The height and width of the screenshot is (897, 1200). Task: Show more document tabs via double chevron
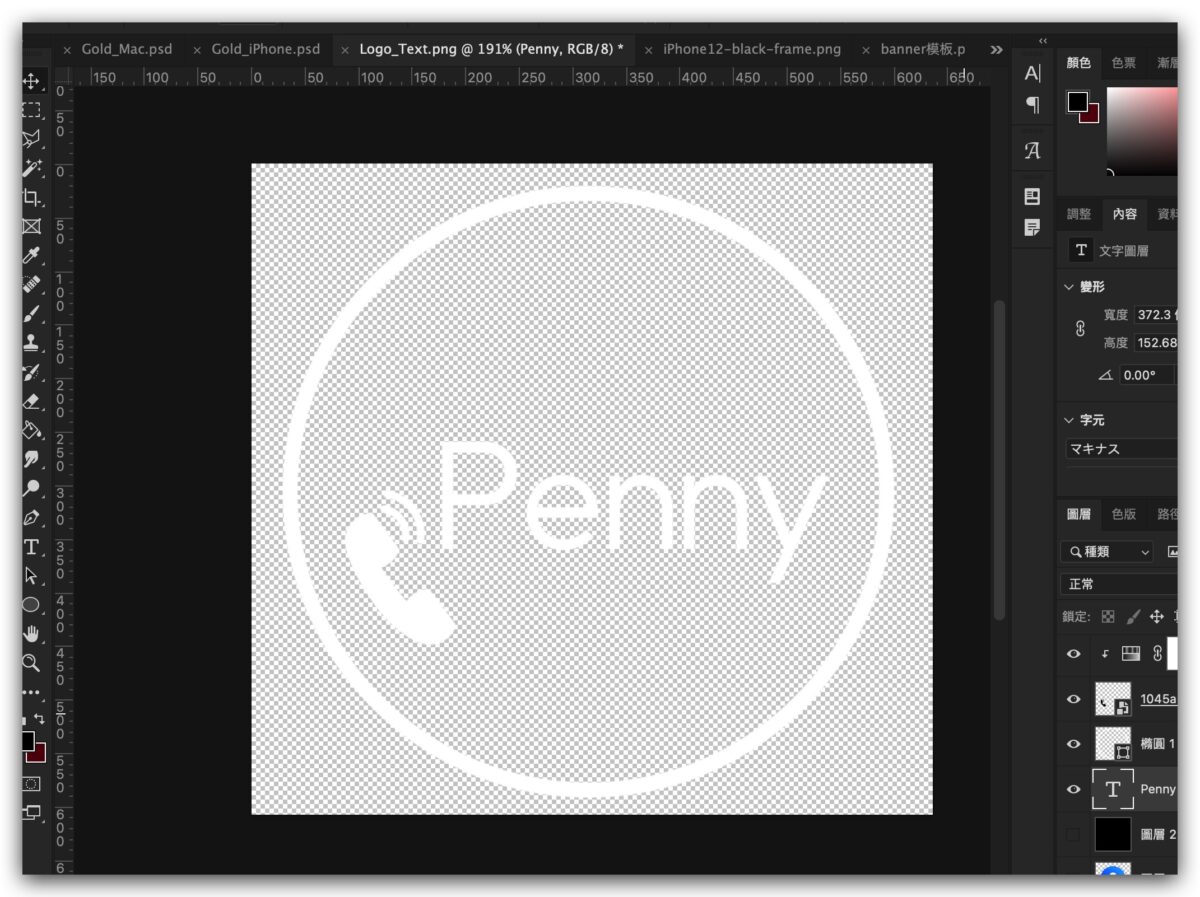995,49
